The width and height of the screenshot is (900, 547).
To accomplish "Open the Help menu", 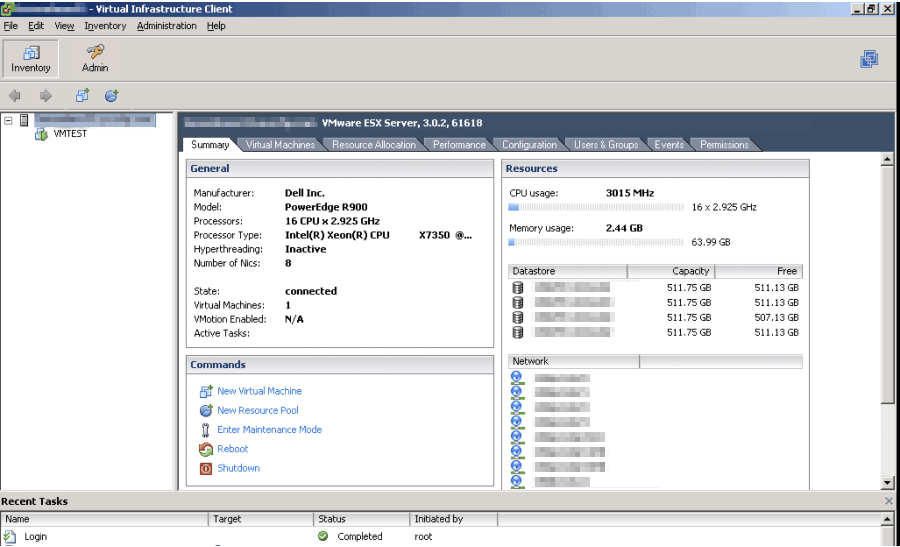I will click(x=216, y=26).
